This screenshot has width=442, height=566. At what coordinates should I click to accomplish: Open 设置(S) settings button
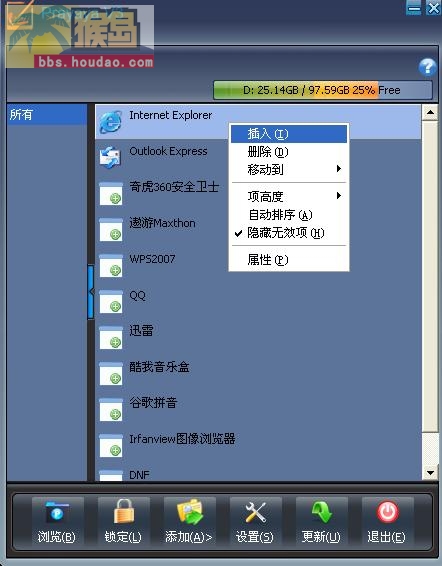pos(255,521)
